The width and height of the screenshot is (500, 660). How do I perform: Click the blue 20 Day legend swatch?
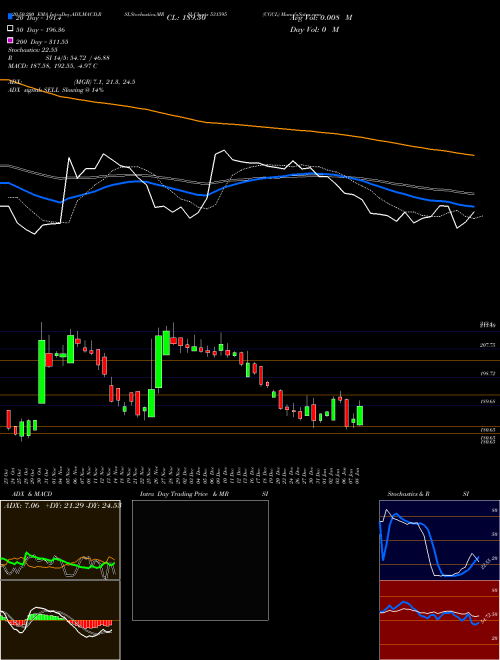(11, 16)
